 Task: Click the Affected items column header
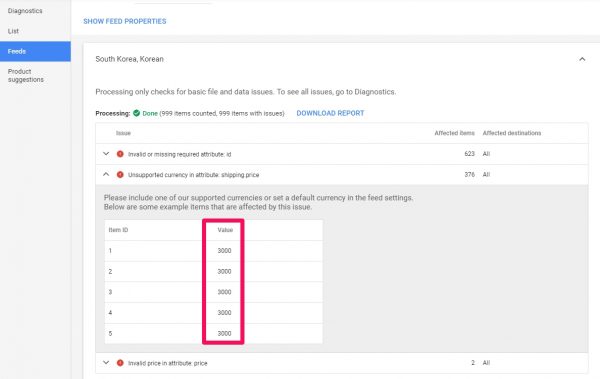(454, 133)
